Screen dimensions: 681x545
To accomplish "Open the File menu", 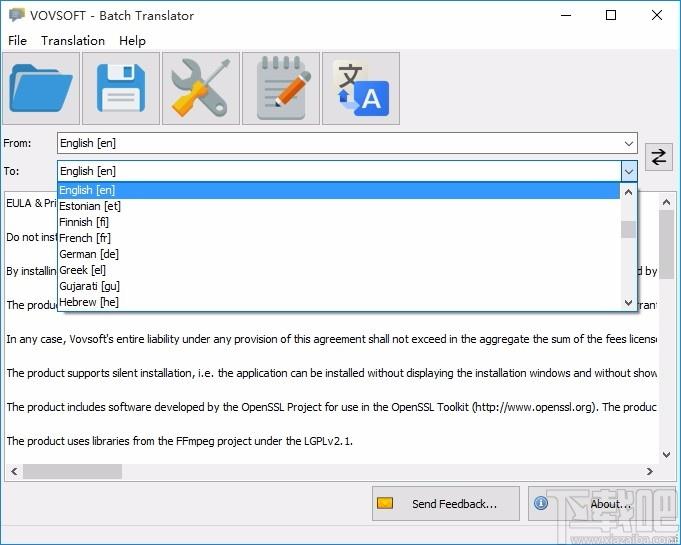I will point(17,41).
